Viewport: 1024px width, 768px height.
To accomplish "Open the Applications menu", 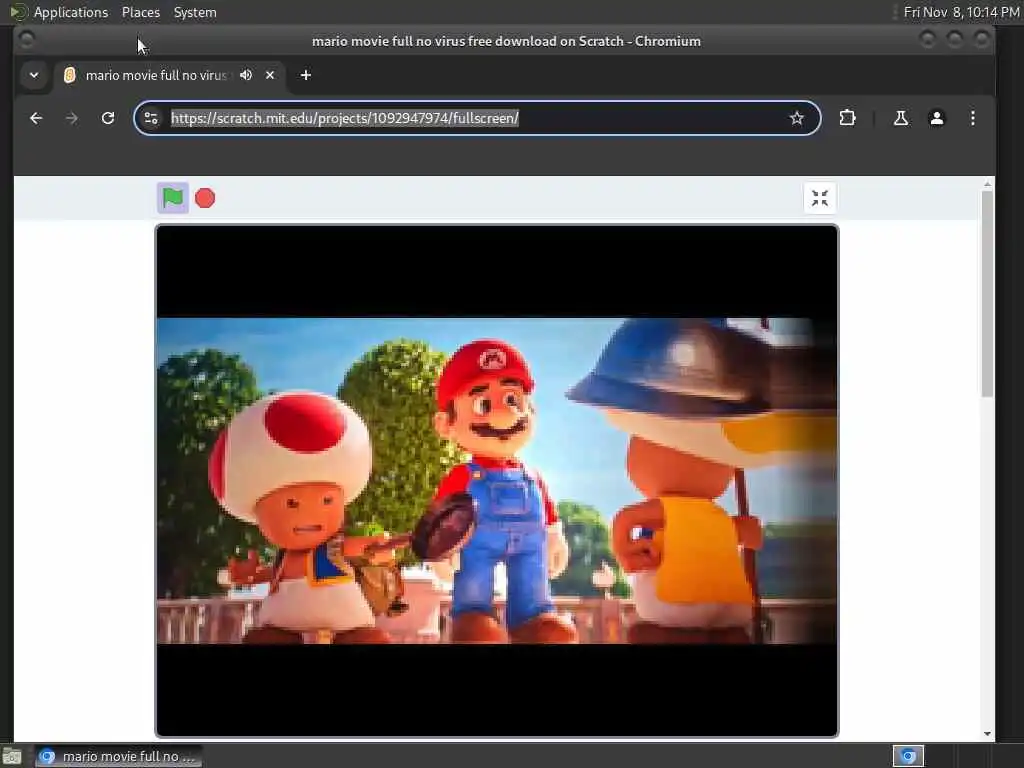I will (x=71, y=12).
